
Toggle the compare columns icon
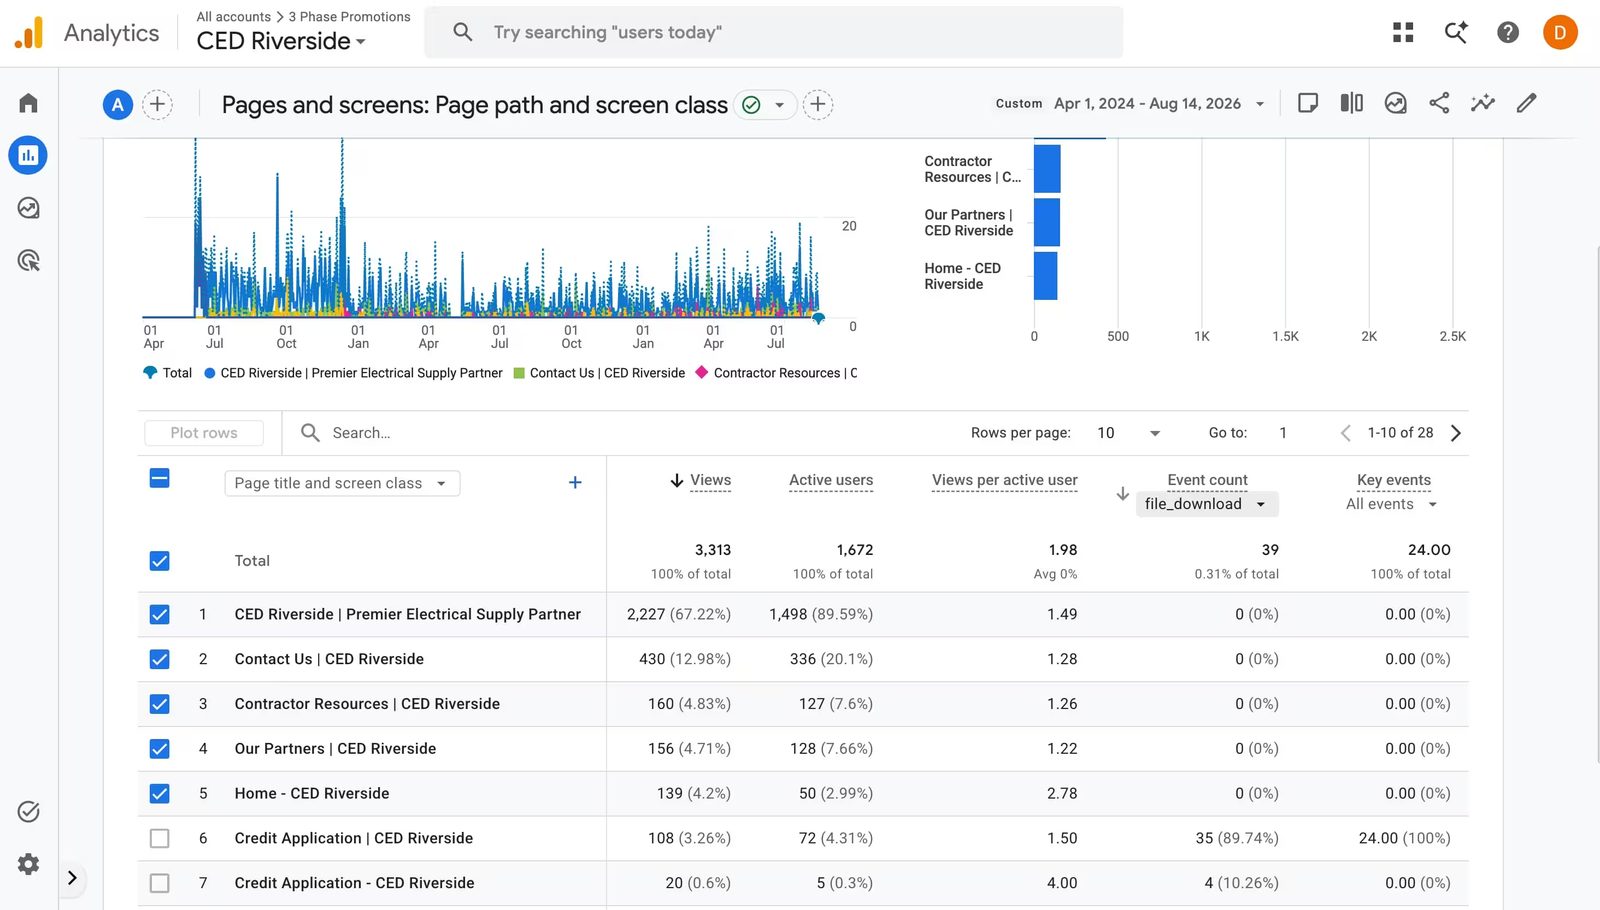coord(1352,103)
